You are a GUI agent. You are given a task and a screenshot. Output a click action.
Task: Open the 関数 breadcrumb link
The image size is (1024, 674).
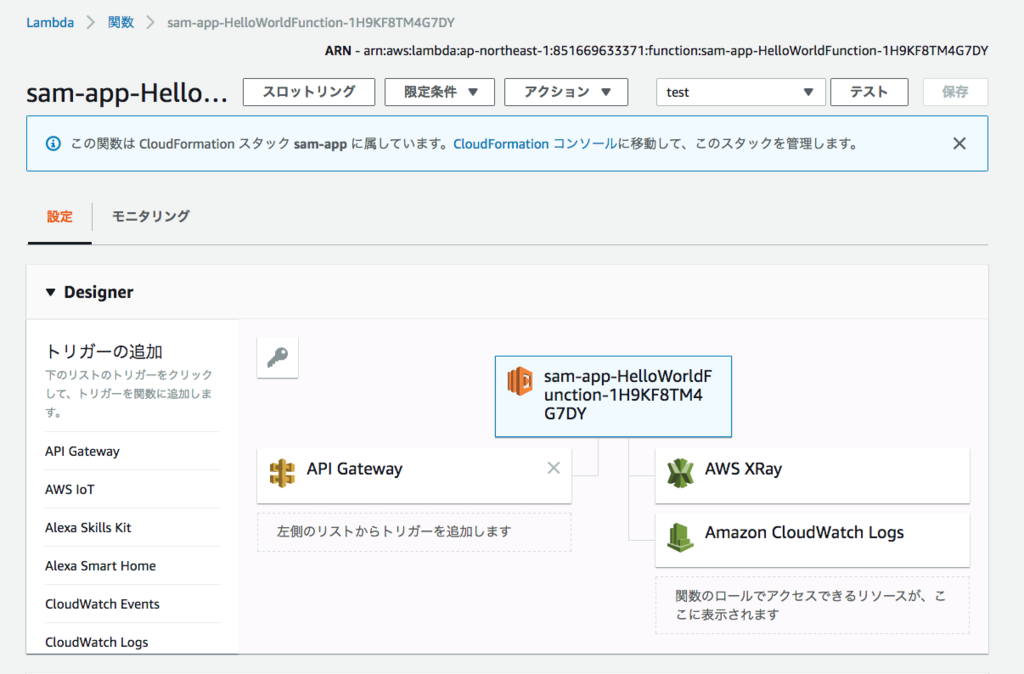(x=121, y=23)
